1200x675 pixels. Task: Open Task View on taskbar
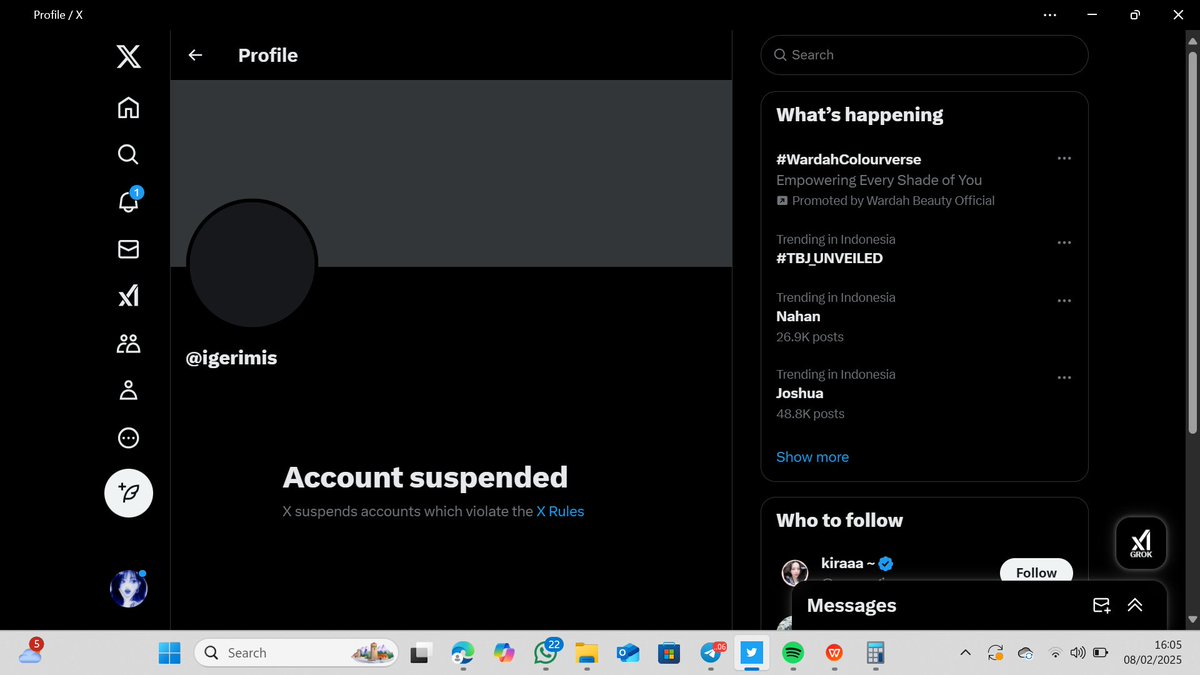click(421, 653)
